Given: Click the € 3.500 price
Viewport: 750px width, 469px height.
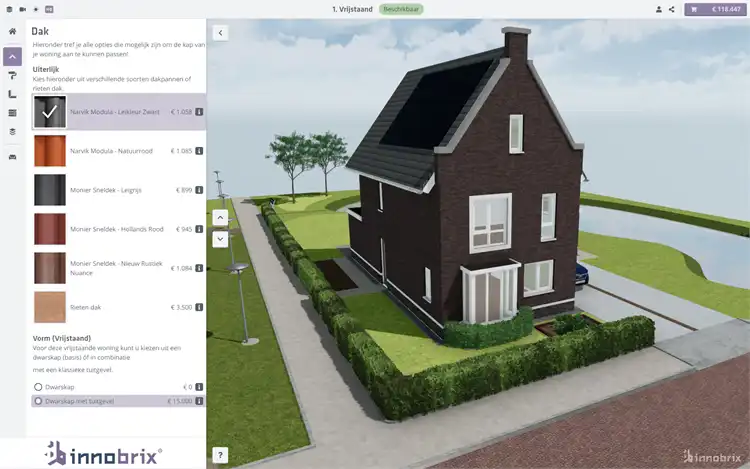Looking at the screenshot, I should coord(181,307).
